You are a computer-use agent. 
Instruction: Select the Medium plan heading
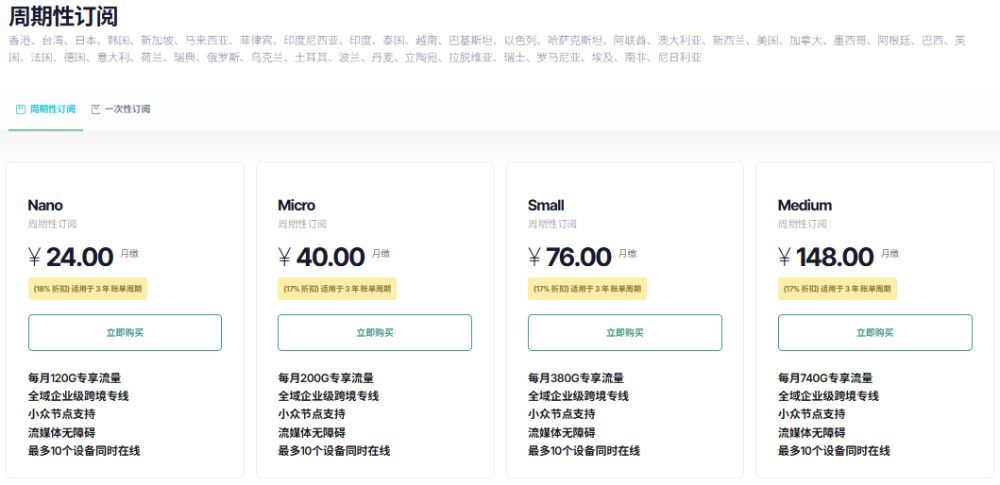coord(805,205)
